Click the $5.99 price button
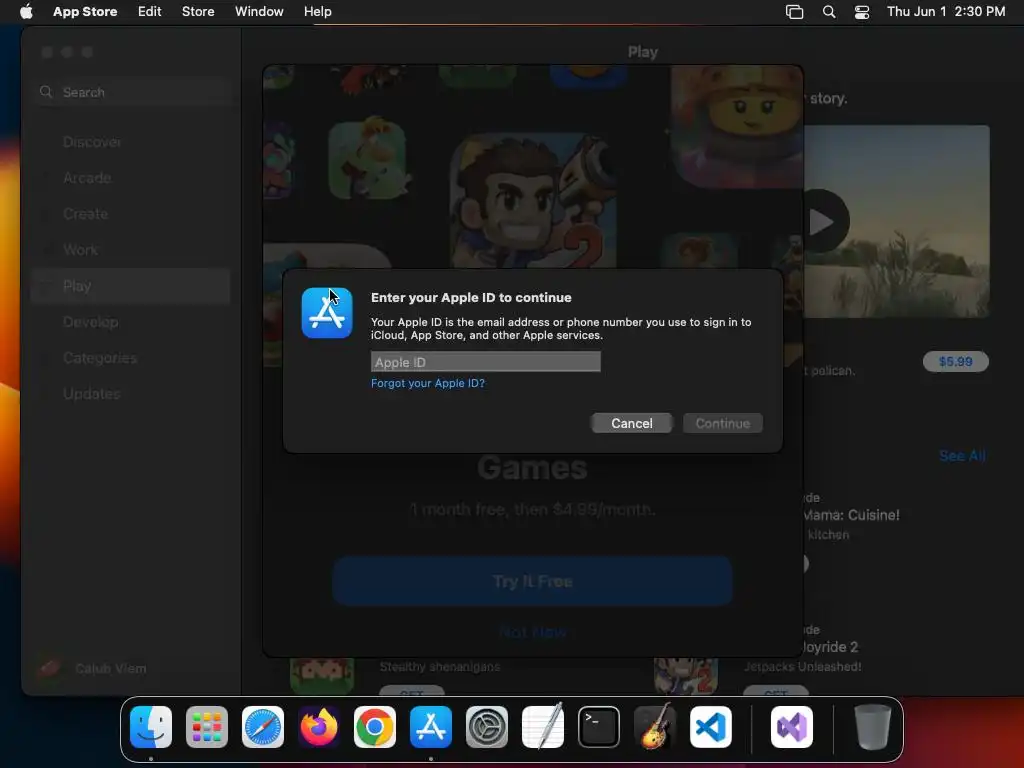The image size is (1024, 768). [x=955, y=362]
